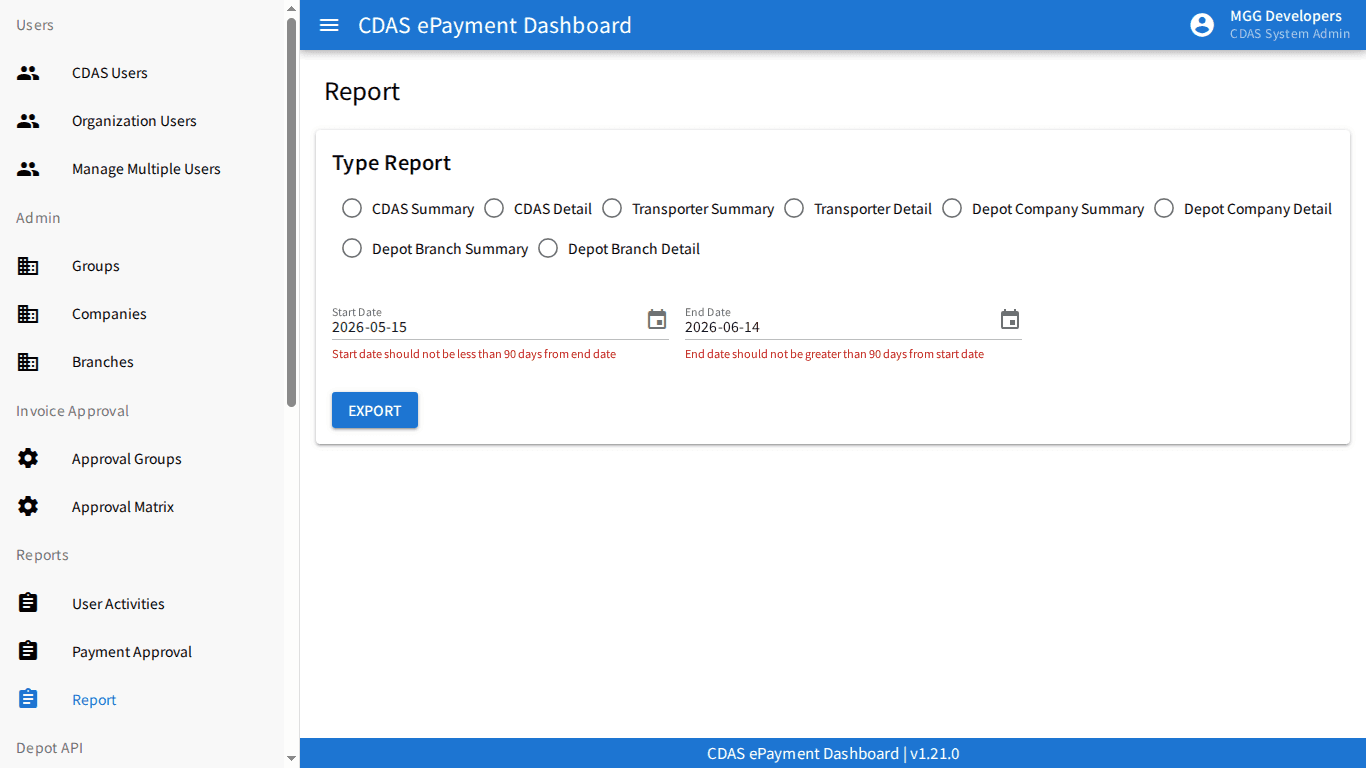Open Approval Matrix menu entry
1366x768 pixels.
[x=142, y=507]
